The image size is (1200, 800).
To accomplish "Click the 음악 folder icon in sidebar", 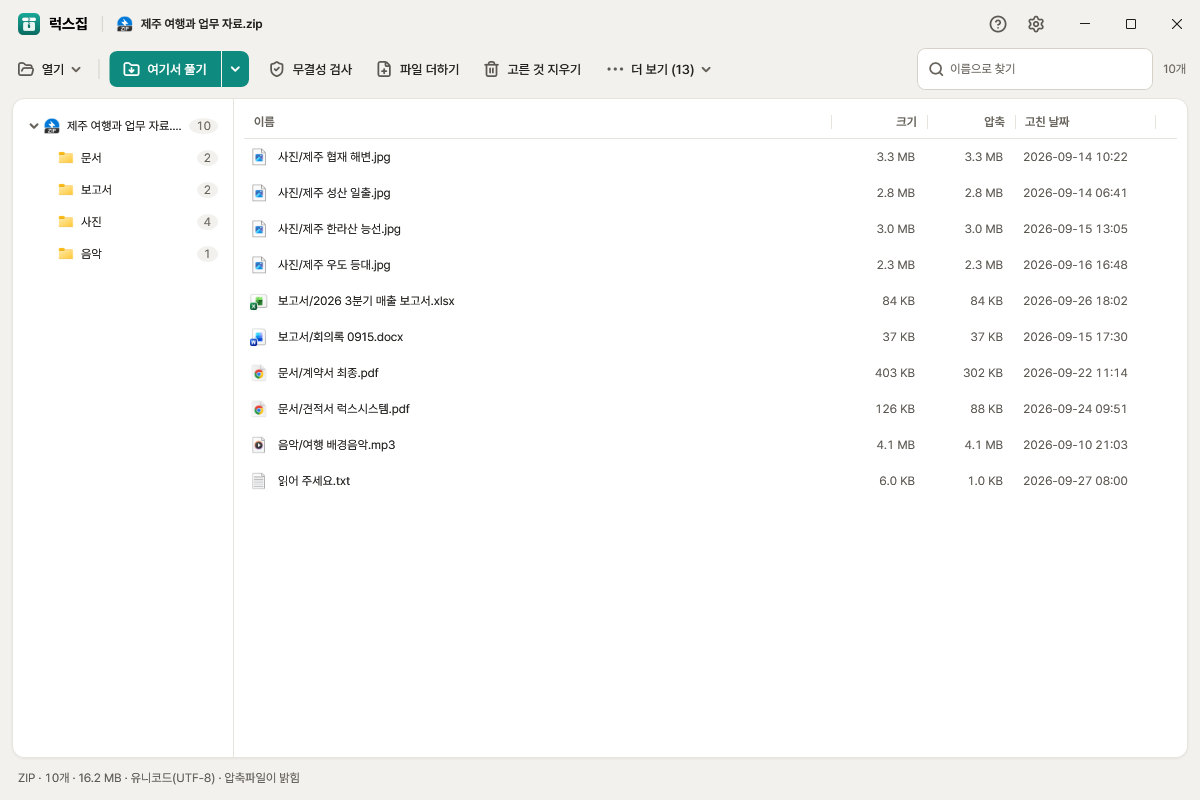I will (66, 254).
